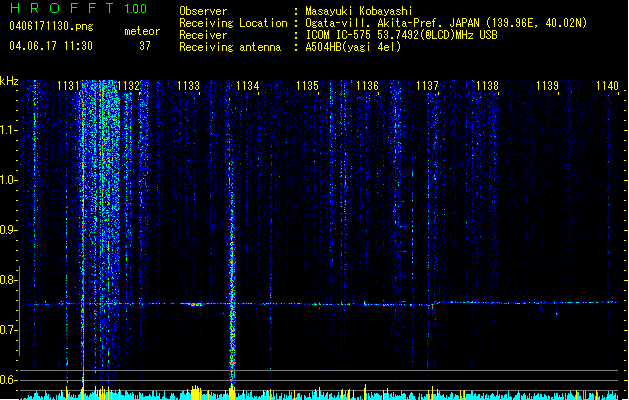Click the Receiving Location label
629x400 pixels.
[x=233, y=23]
